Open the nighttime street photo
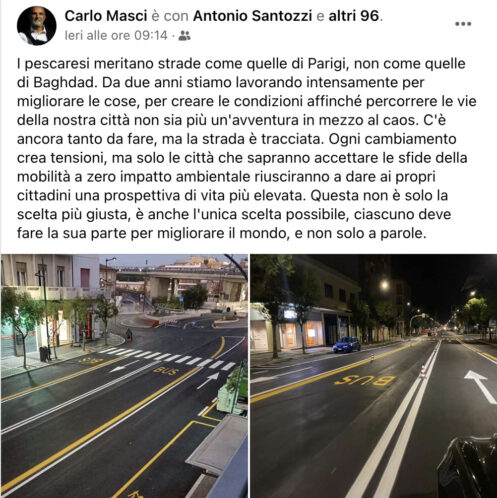The image size is (497, 498). (374, 376)
